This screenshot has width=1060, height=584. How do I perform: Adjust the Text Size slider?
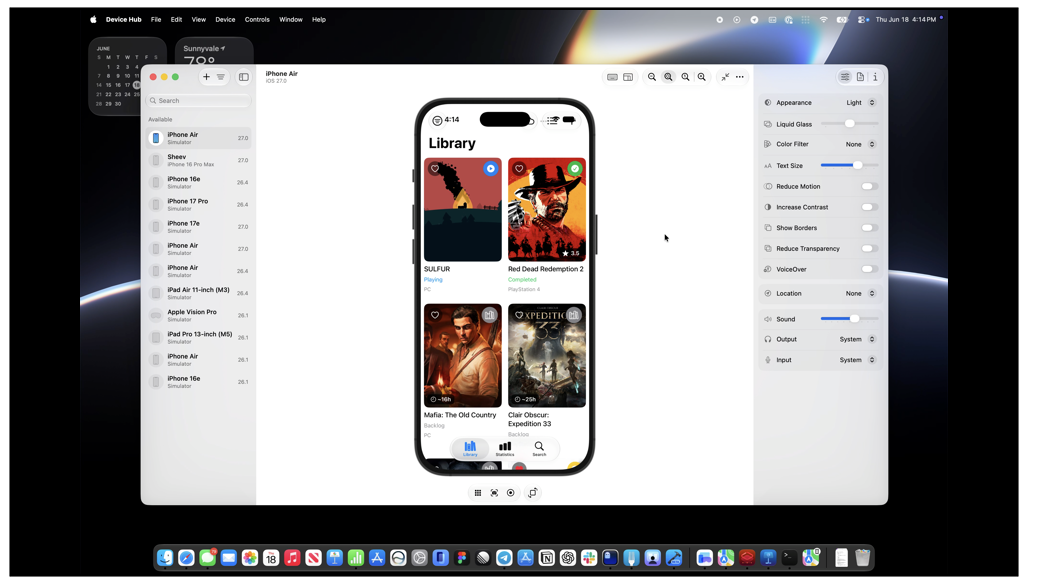tap(850, 165)
